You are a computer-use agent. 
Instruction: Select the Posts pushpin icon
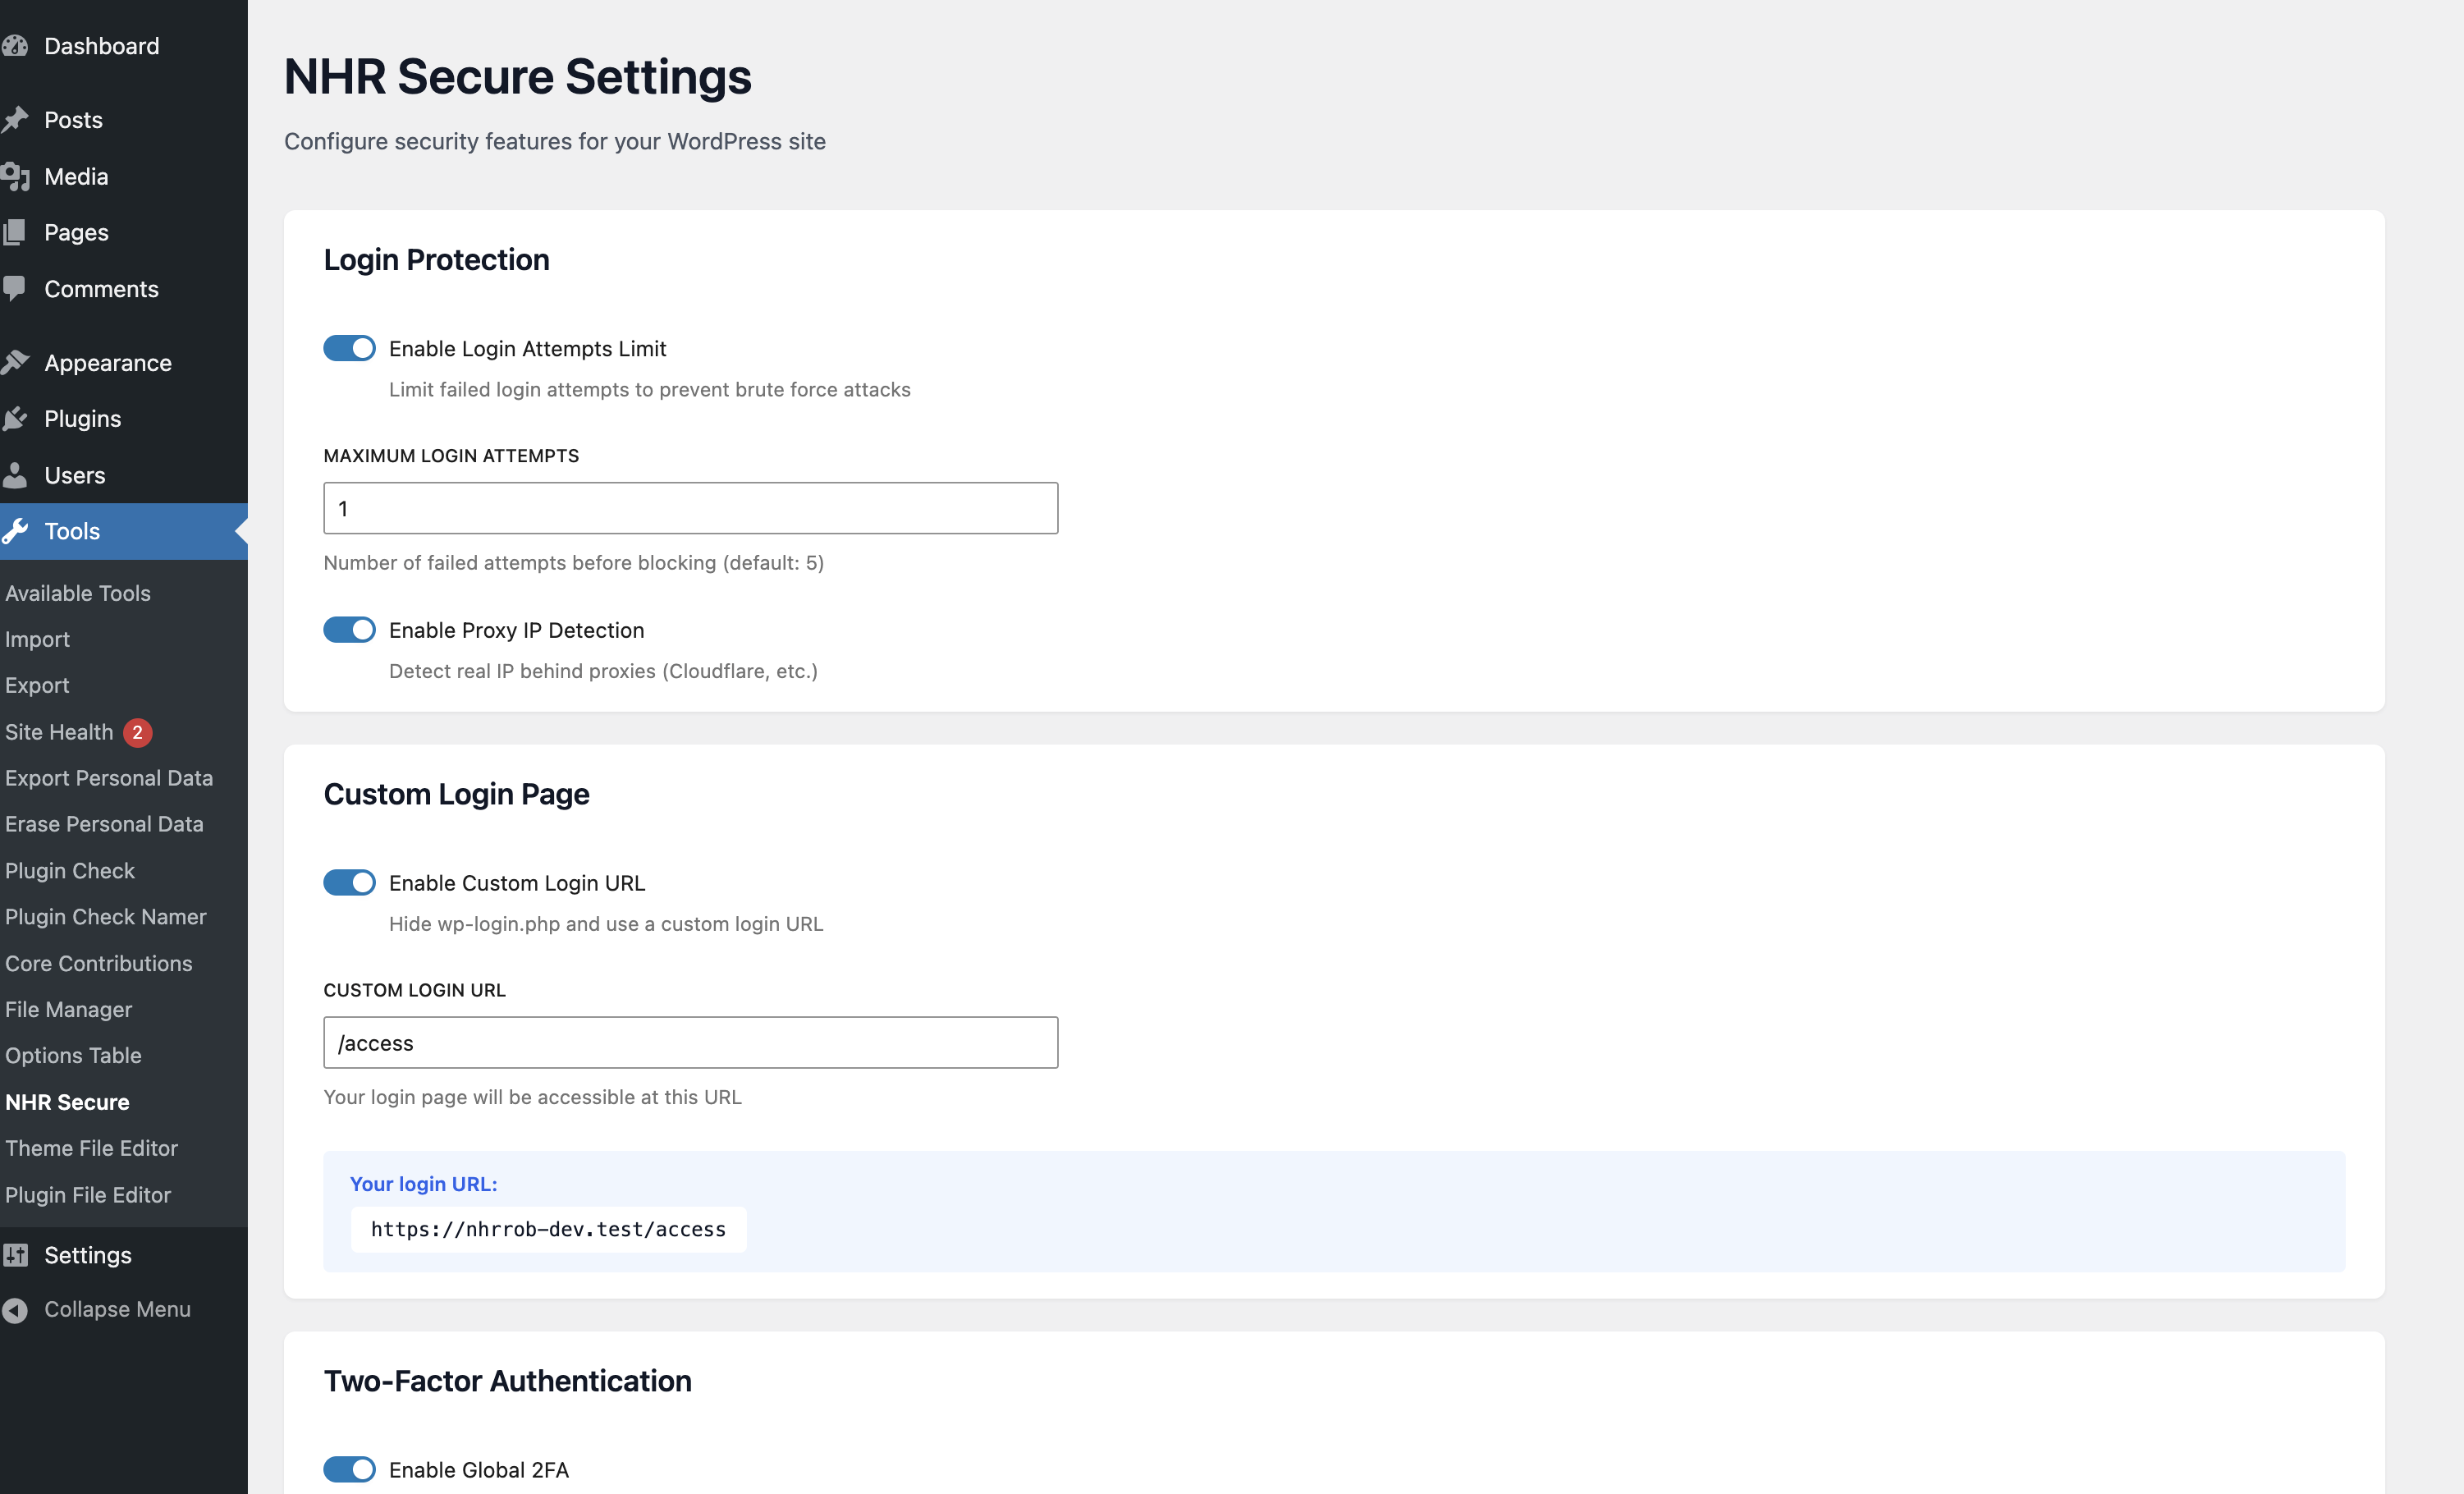click(x=17, y=119)
